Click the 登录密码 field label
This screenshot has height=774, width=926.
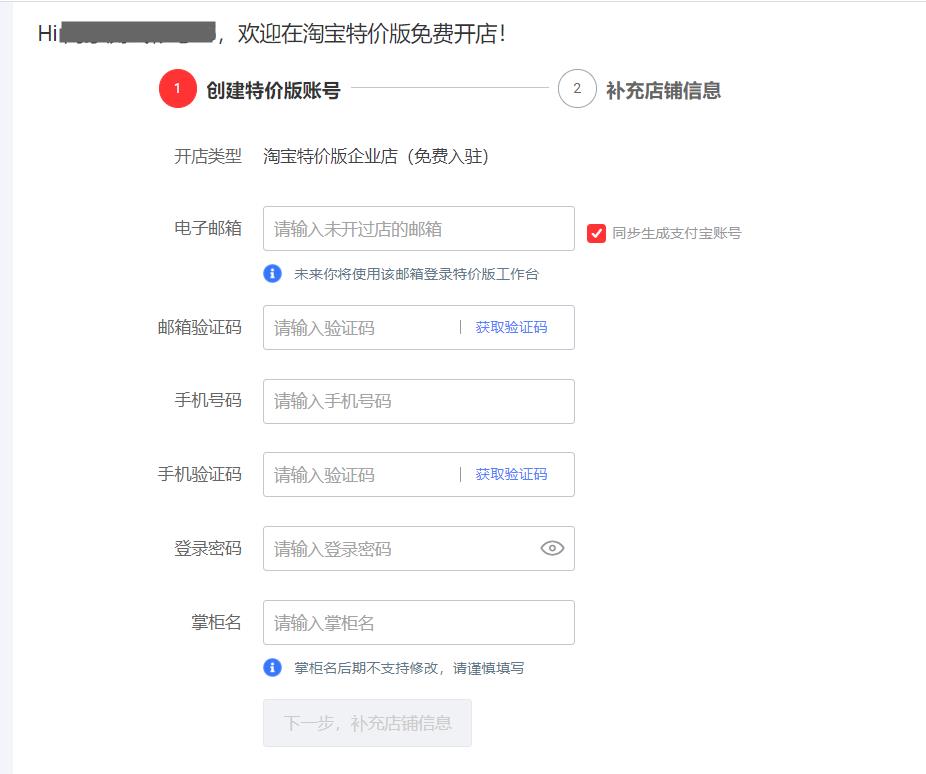tap(208, 548)
